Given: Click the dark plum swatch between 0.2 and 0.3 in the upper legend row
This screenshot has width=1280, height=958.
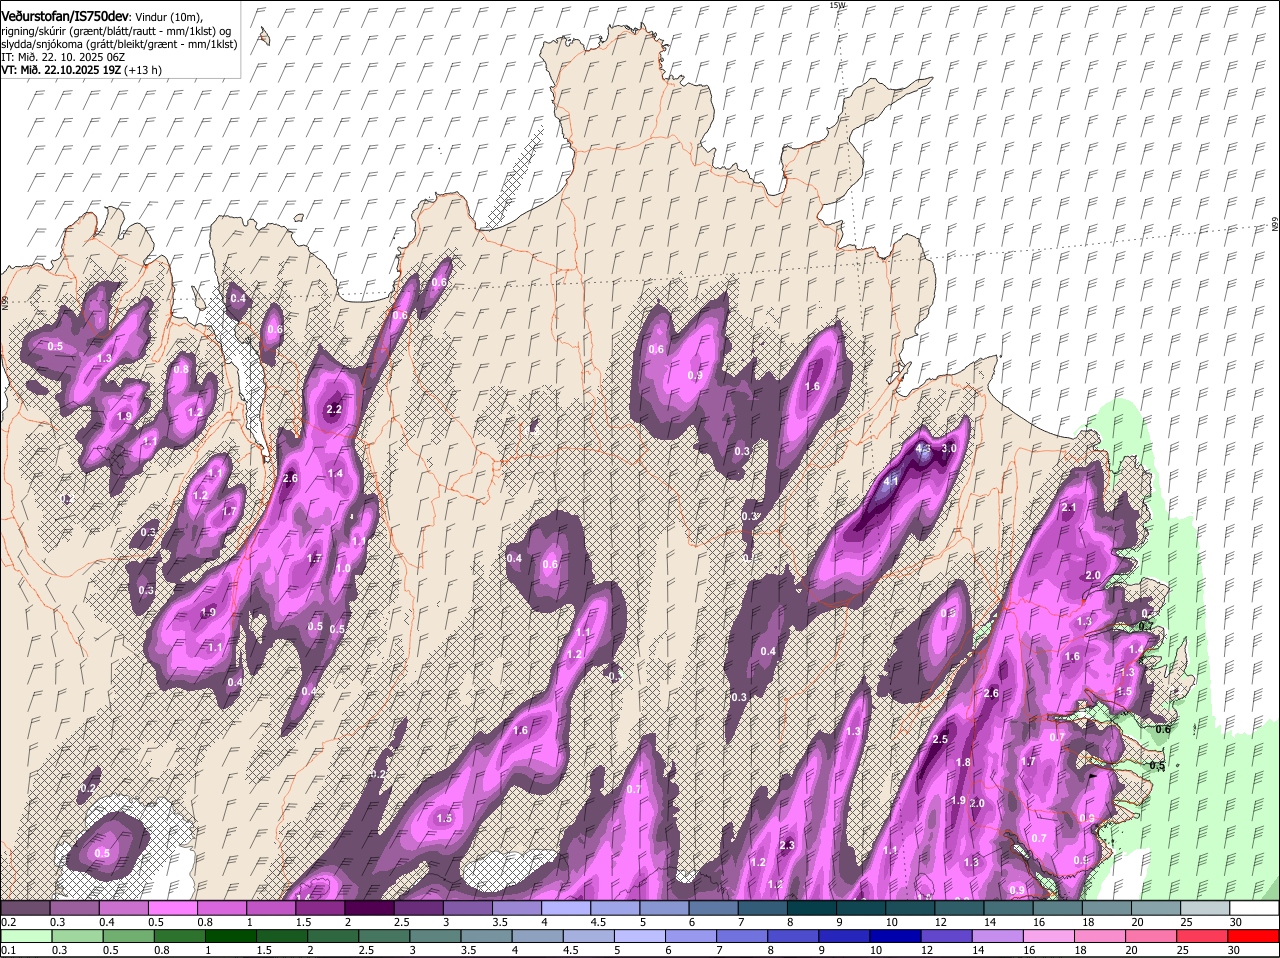Looking at the screenshot, I should point(26,908).
